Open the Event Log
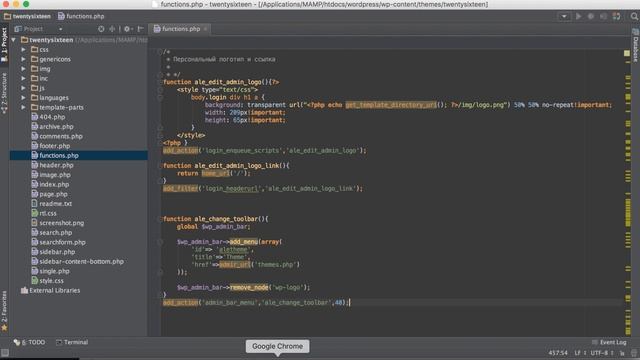 tap(609, 342)
